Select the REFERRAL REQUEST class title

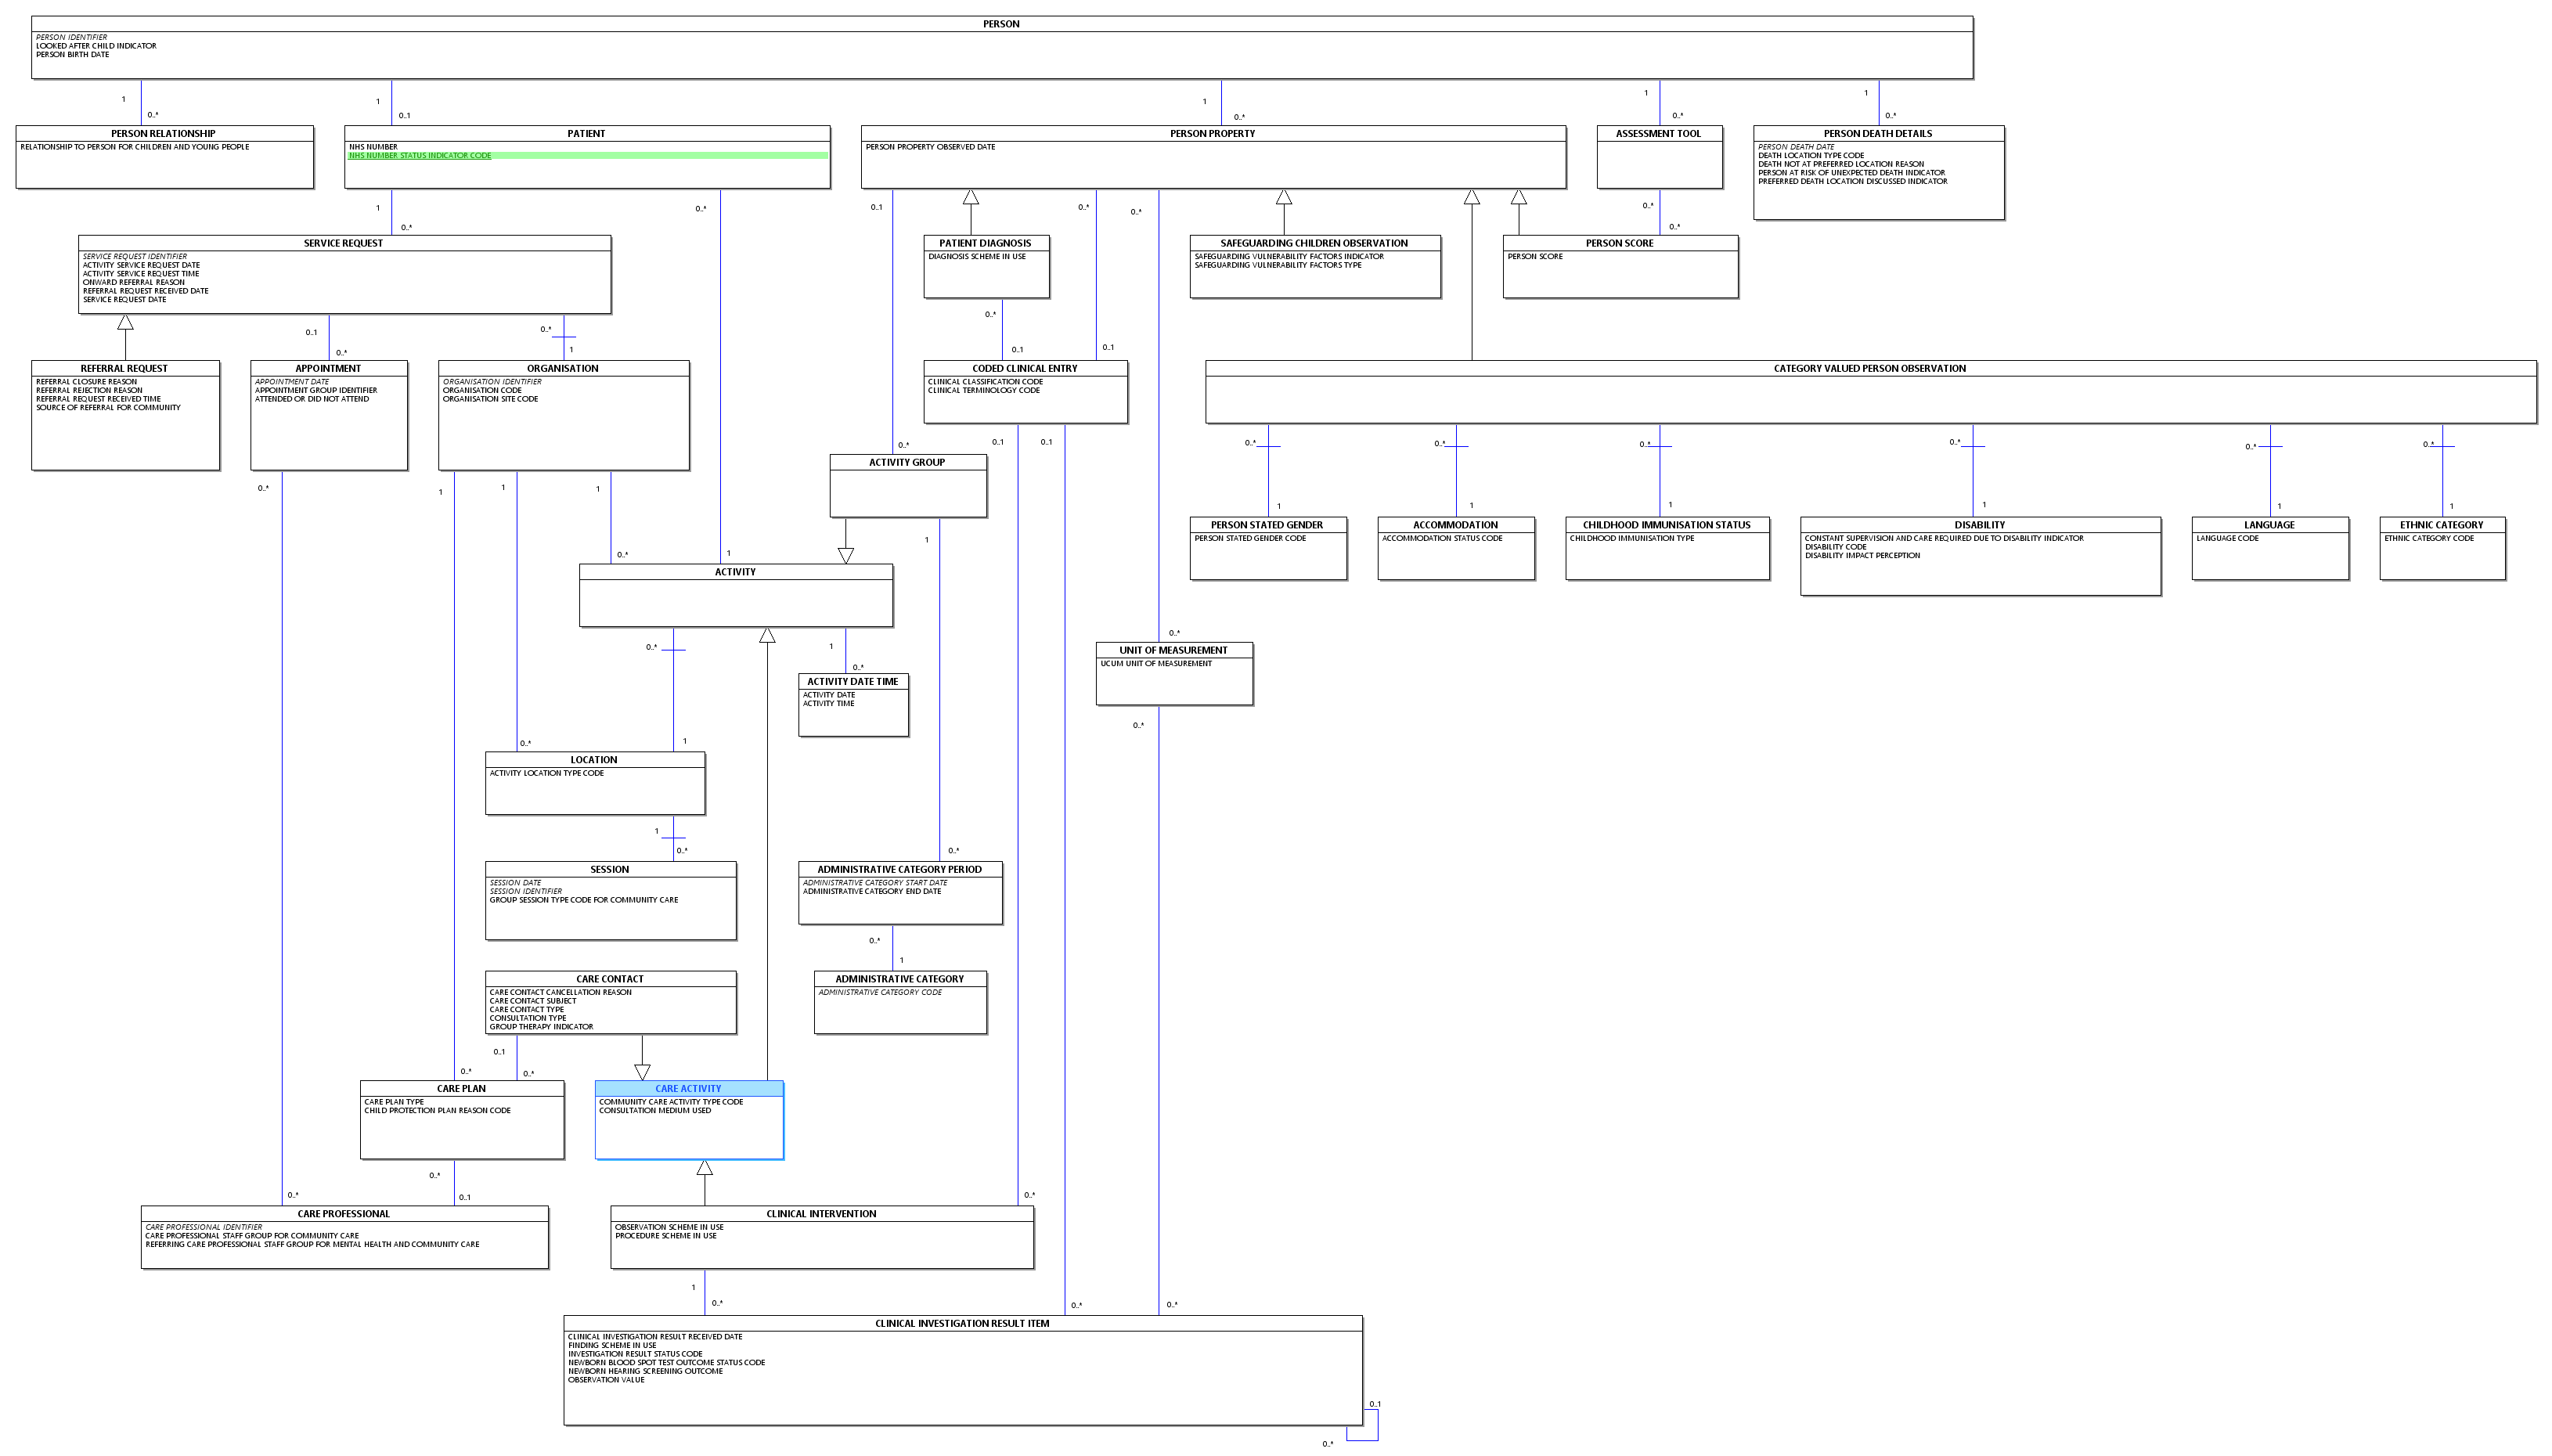tap(124, 368)
